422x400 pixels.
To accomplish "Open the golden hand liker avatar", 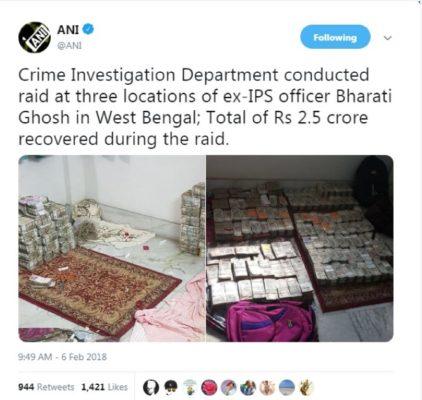I will [306, 387].
